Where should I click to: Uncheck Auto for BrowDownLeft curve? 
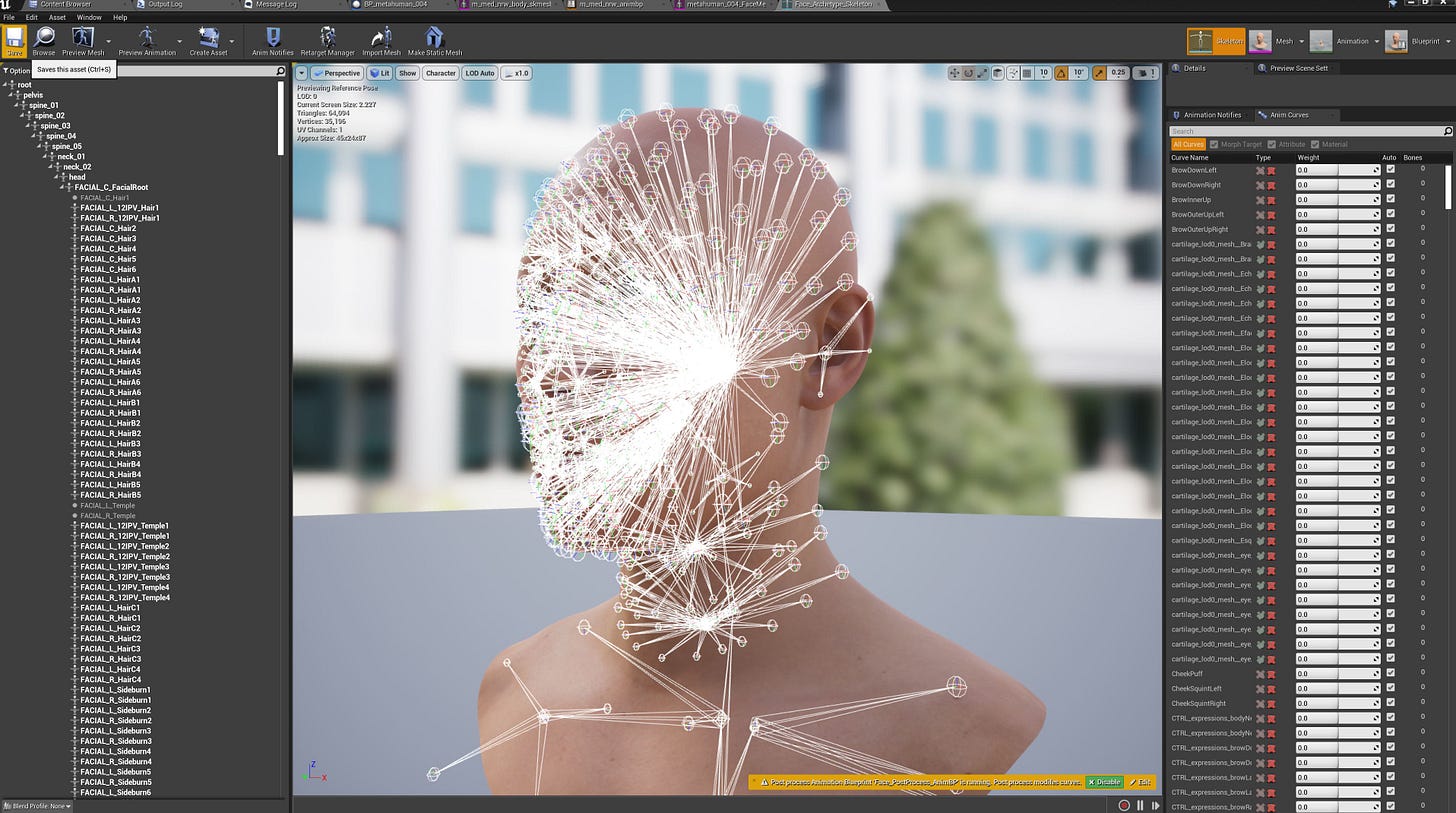1390,170
